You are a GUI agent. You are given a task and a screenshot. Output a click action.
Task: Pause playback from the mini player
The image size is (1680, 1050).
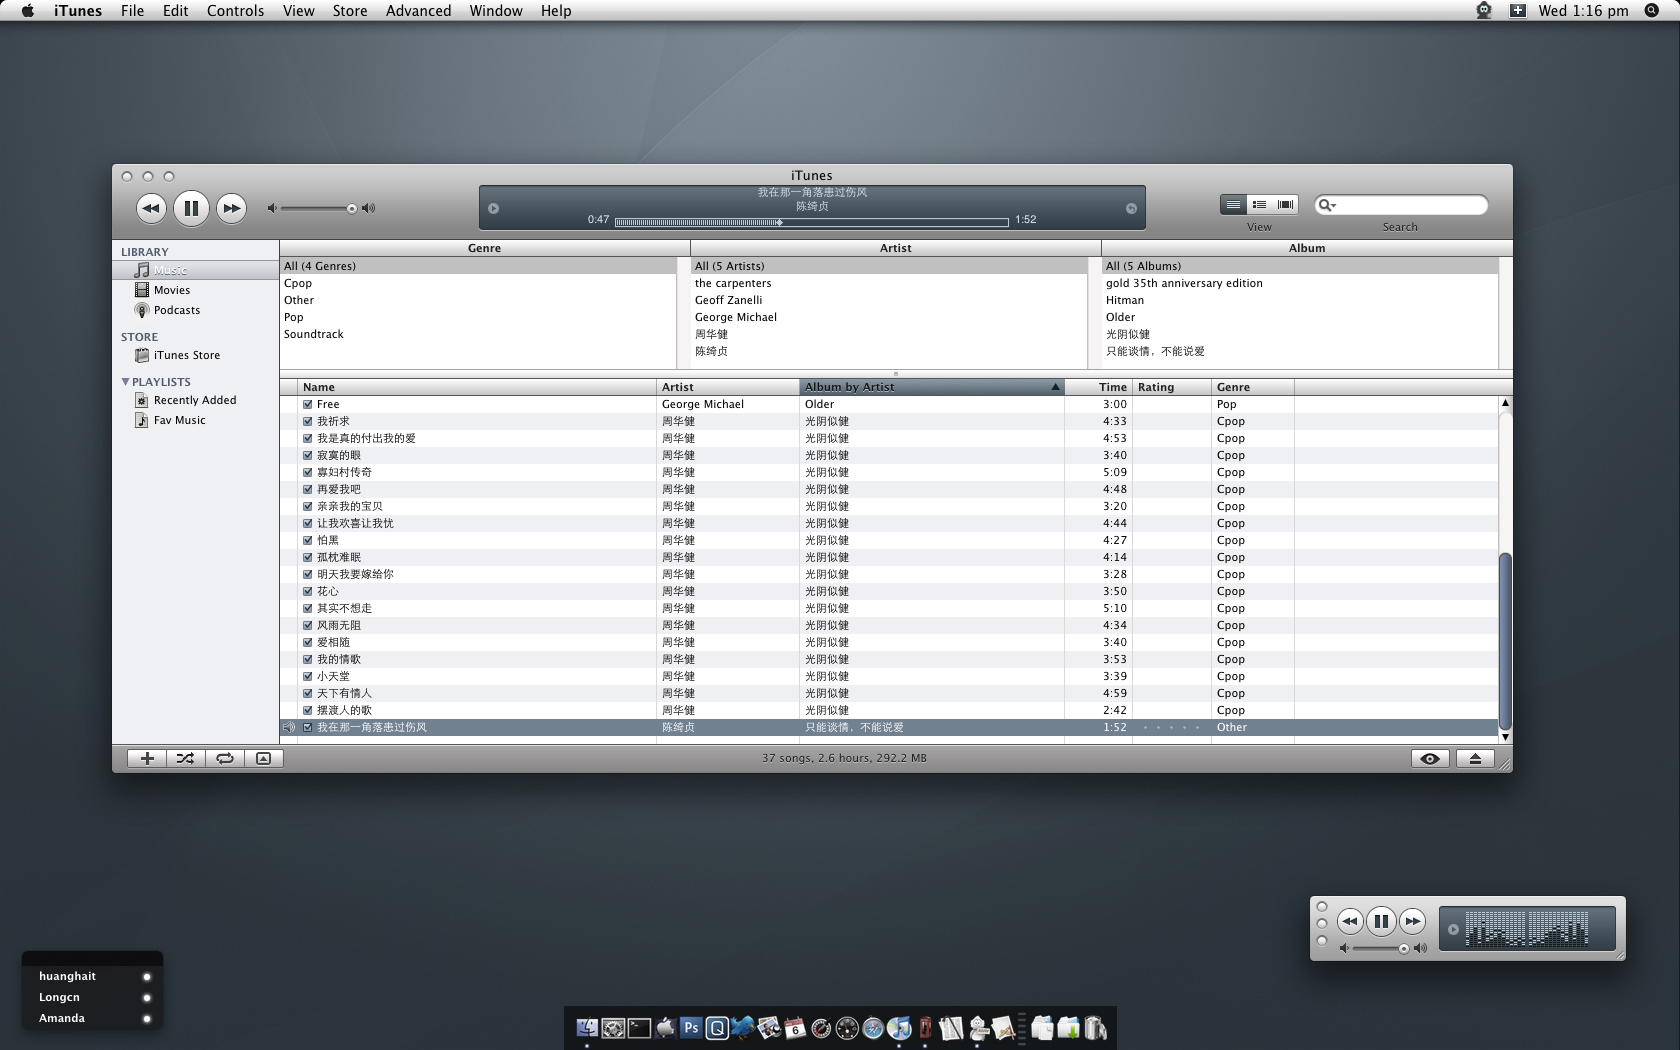coord(1381,921)
